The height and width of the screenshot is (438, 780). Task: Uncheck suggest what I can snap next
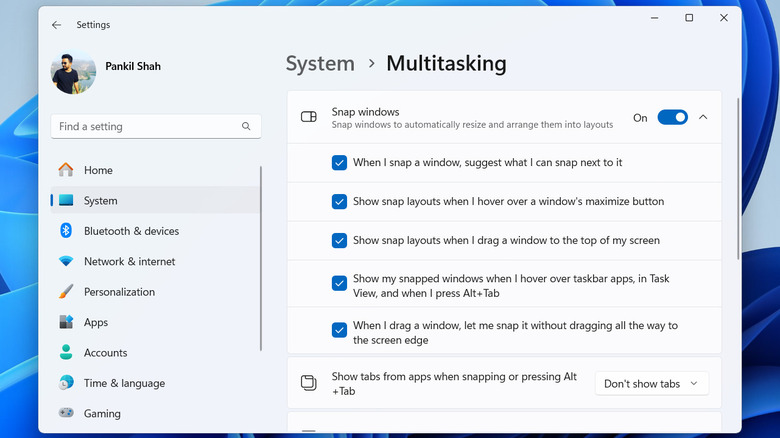[x=340, y=162]
